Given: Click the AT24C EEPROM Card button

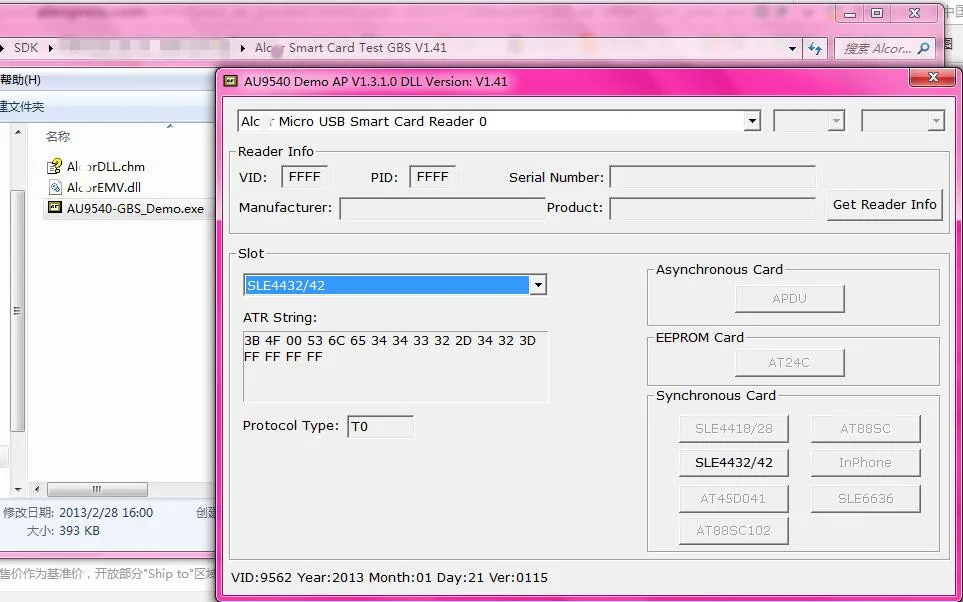Looking at the screenshot, I should (789, 362).
